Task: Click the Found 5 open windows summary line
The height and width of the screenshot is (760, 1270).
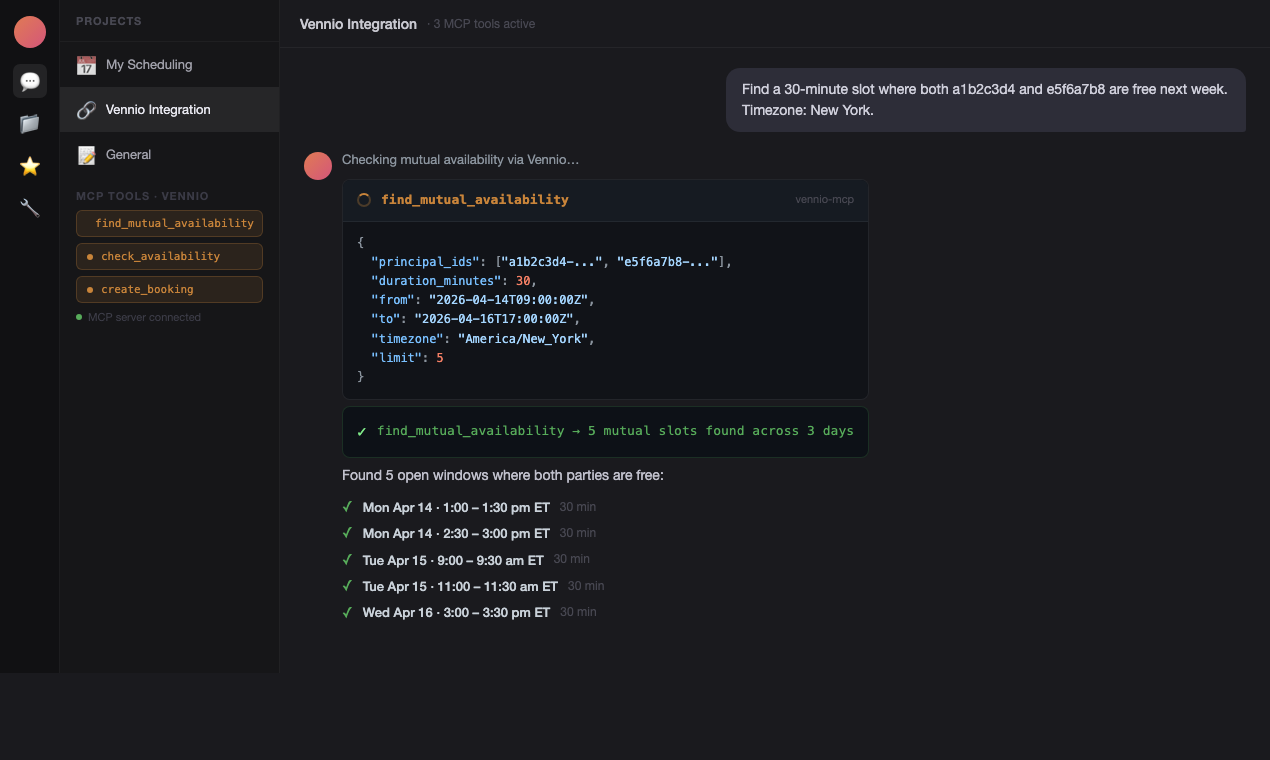Action: (x=503, y=476)
